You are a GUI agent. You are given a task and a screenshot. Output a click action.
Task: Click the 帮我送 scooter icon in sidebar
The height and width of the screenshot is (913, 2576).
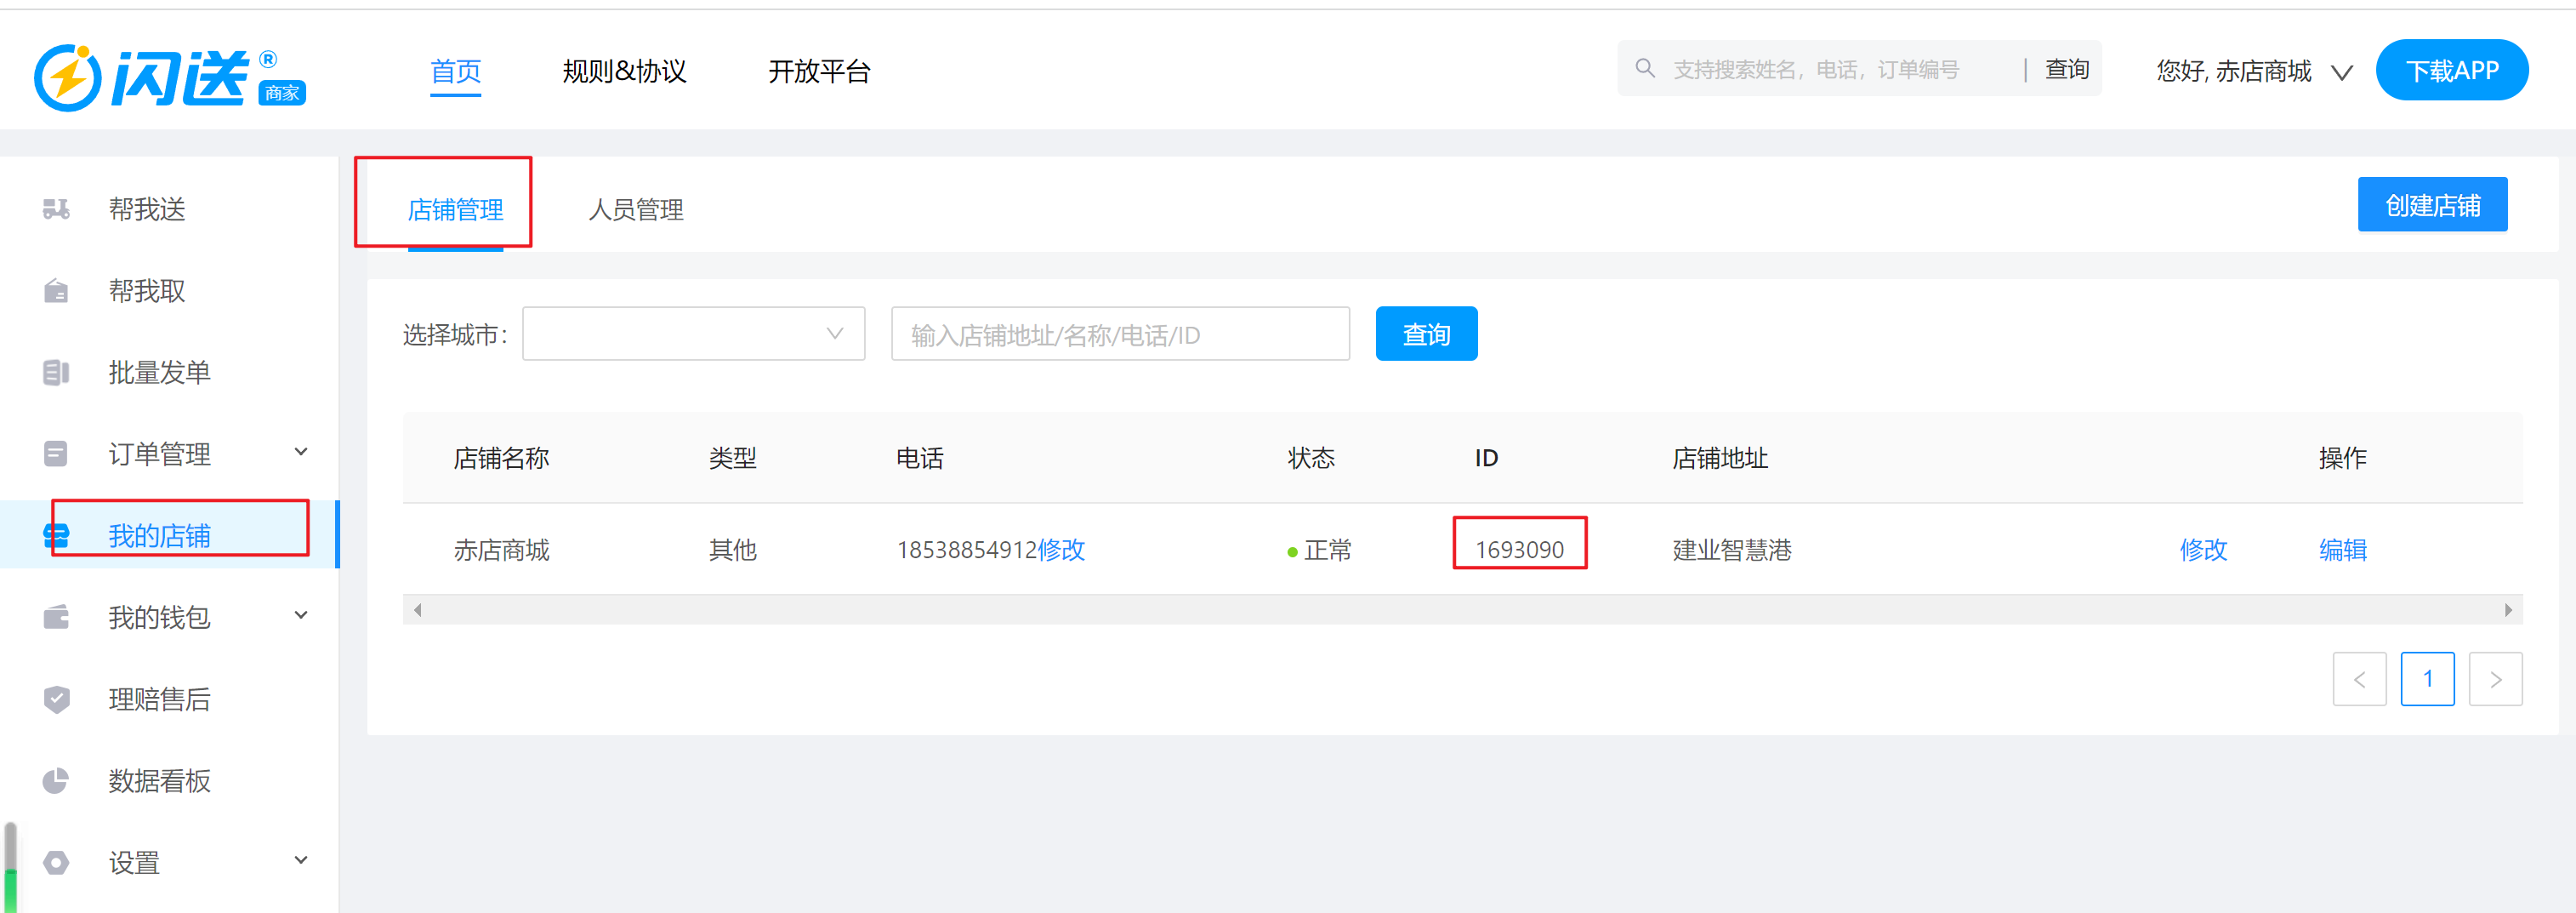click(56, 209)
